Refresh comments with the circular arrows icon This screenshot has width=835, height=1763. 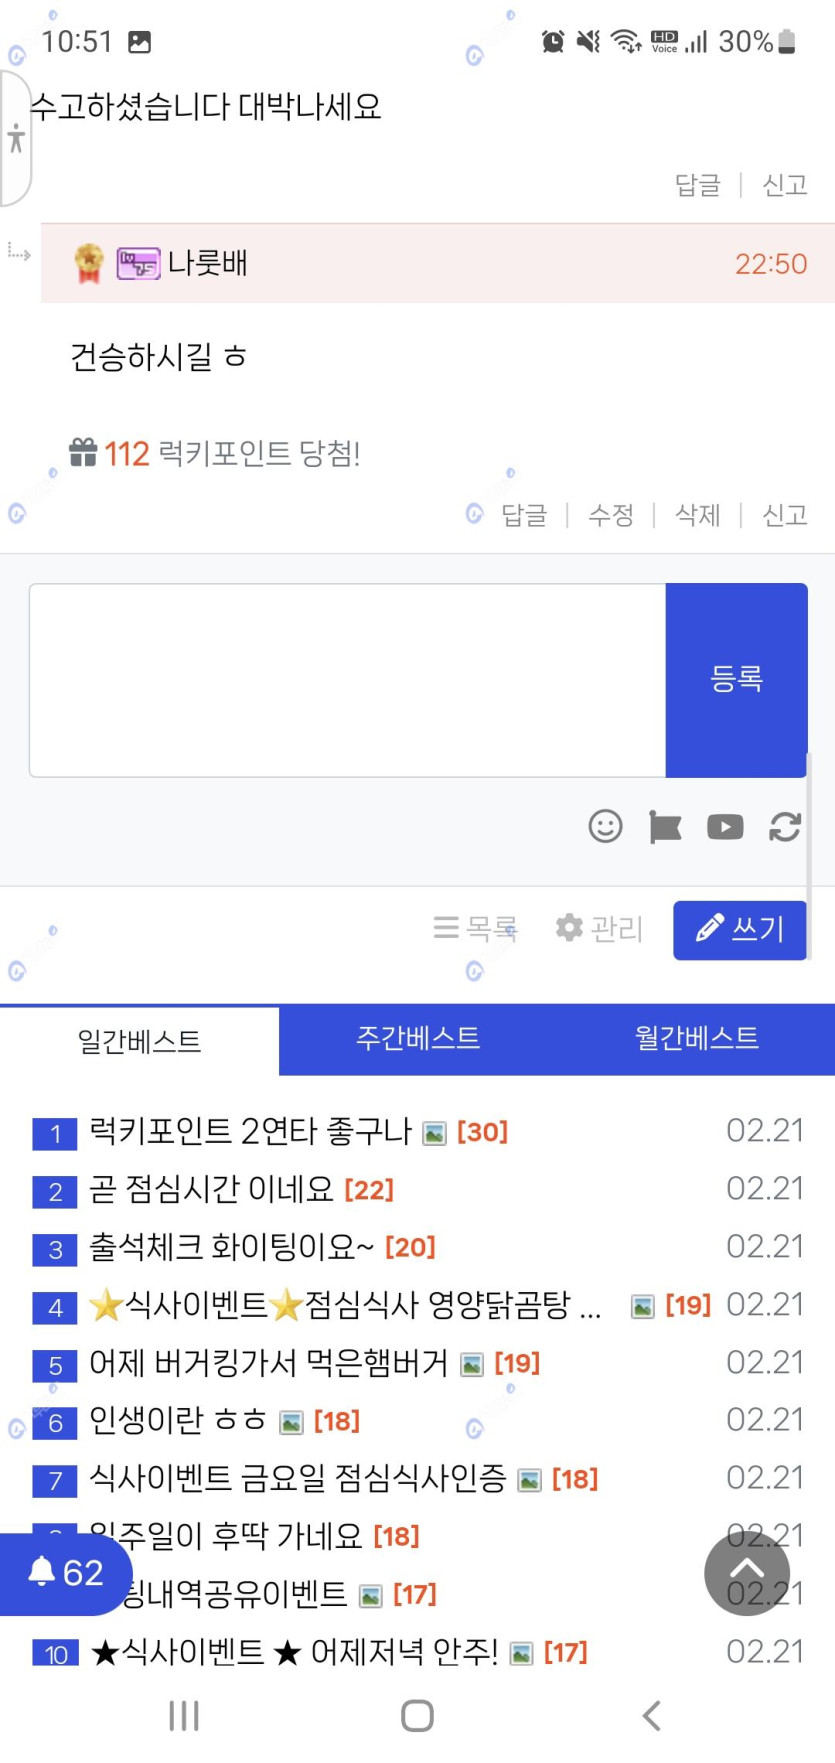pyautogui.click(x=785, y=826)
